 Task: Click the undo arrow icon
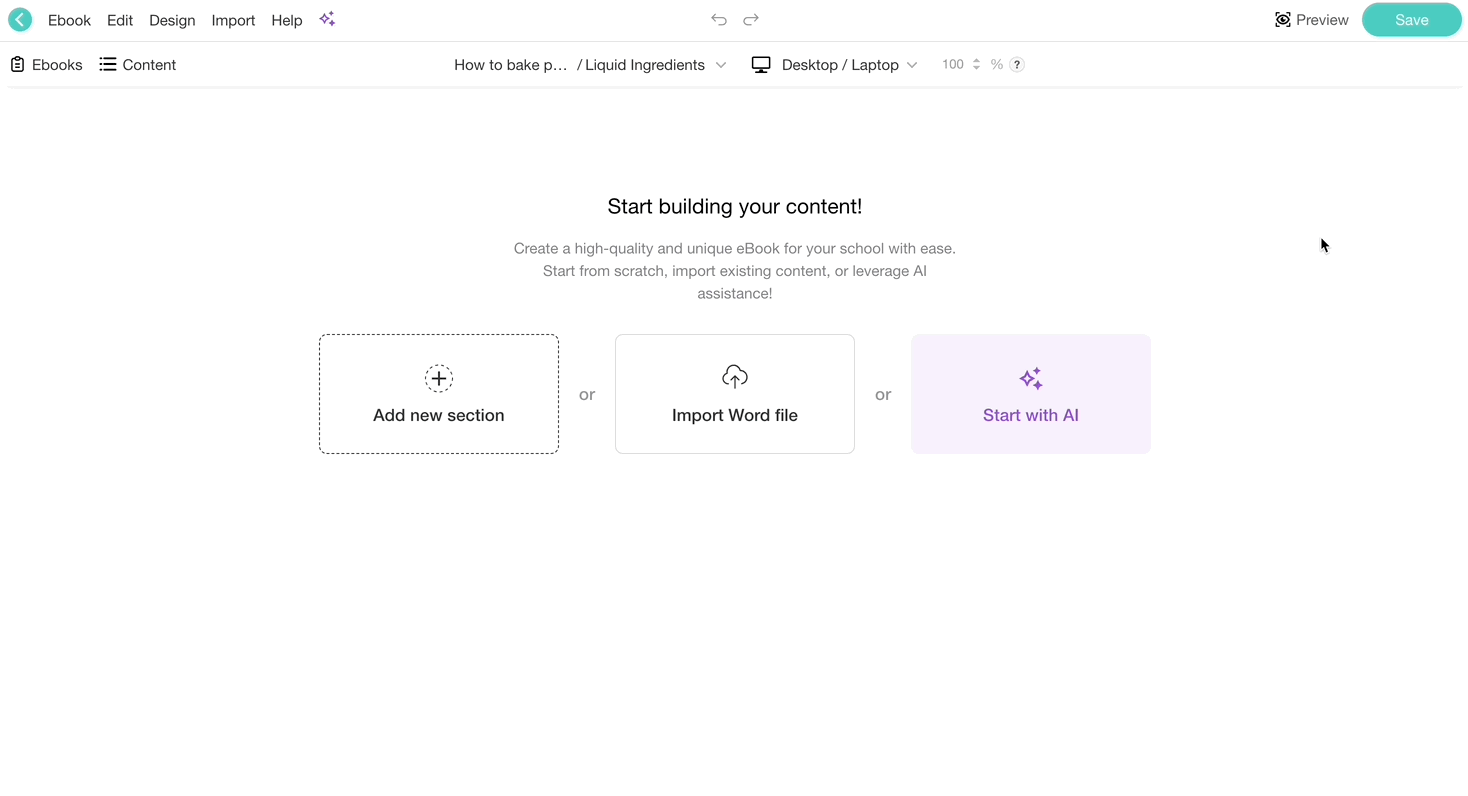coord(718,20)
